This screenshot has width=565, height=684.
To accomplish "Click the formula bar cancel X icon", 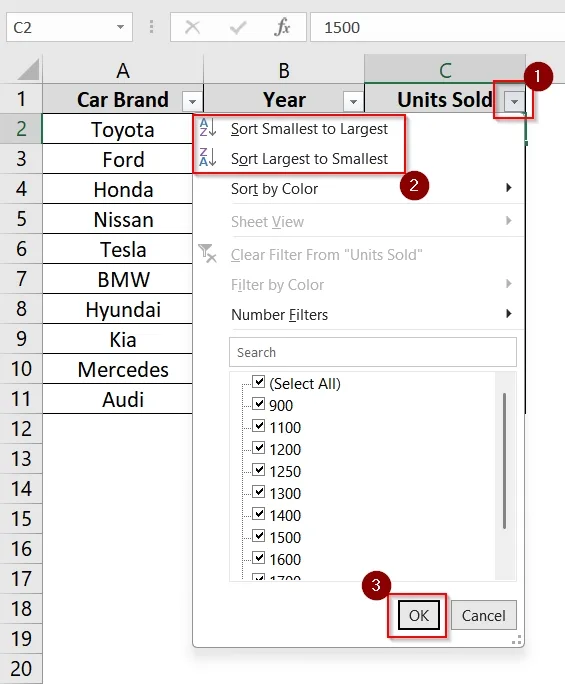I will (192, 27).
